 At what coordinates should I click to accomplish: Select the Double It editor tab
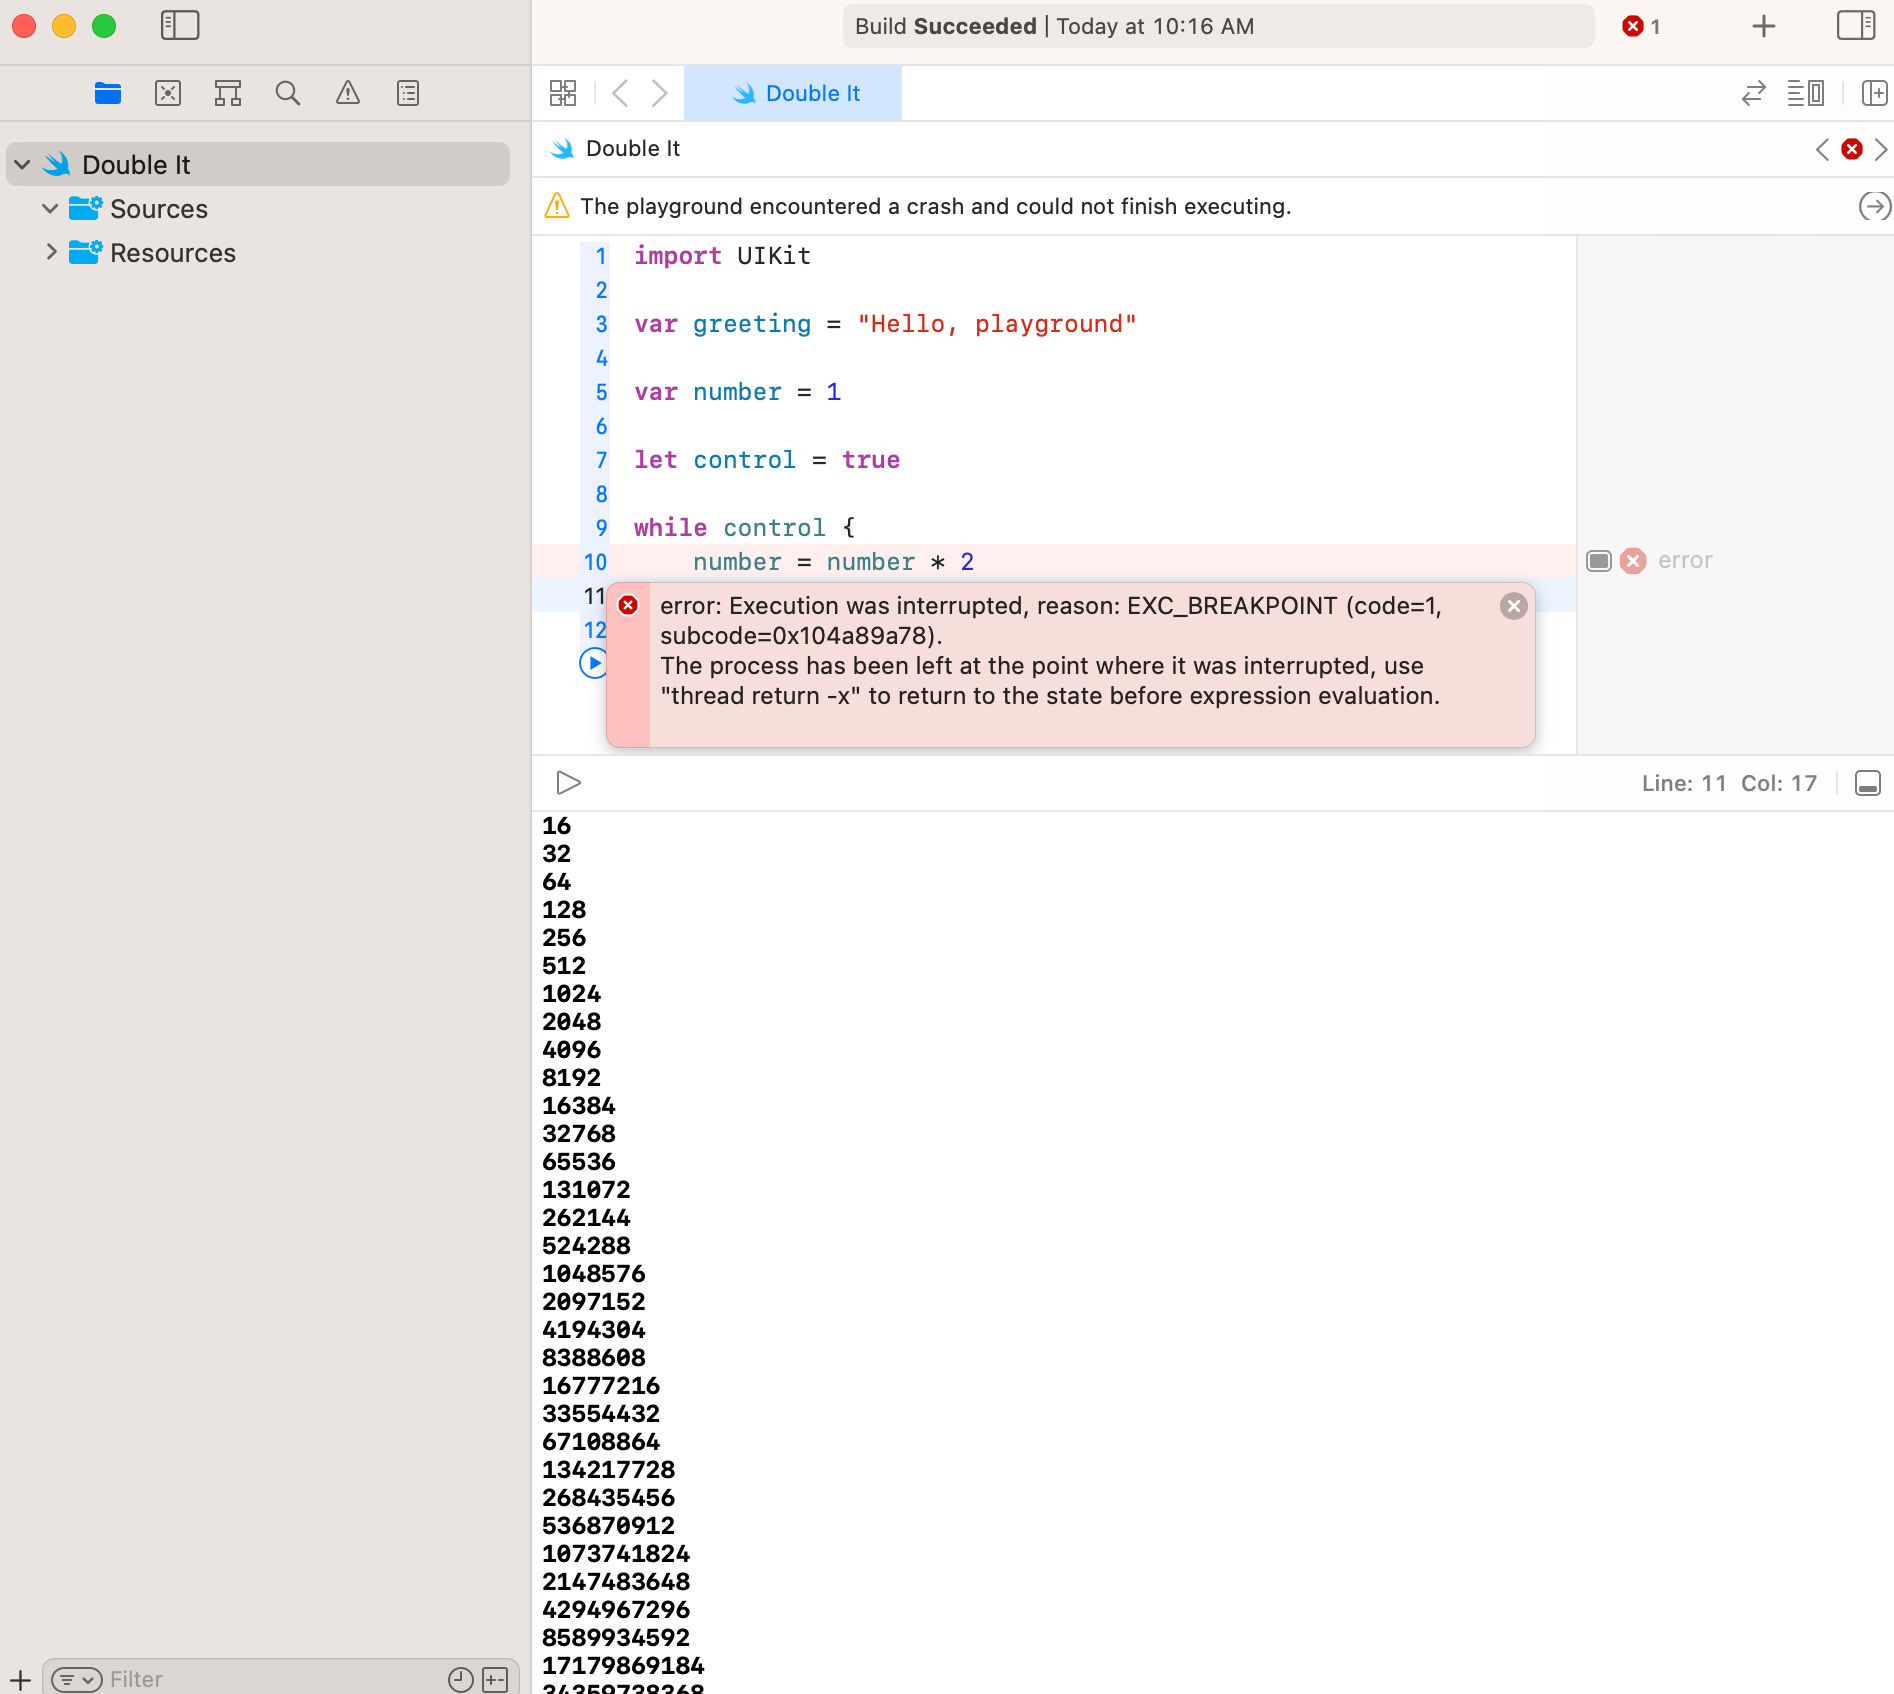pyautogui.click(x=793, y=93)
